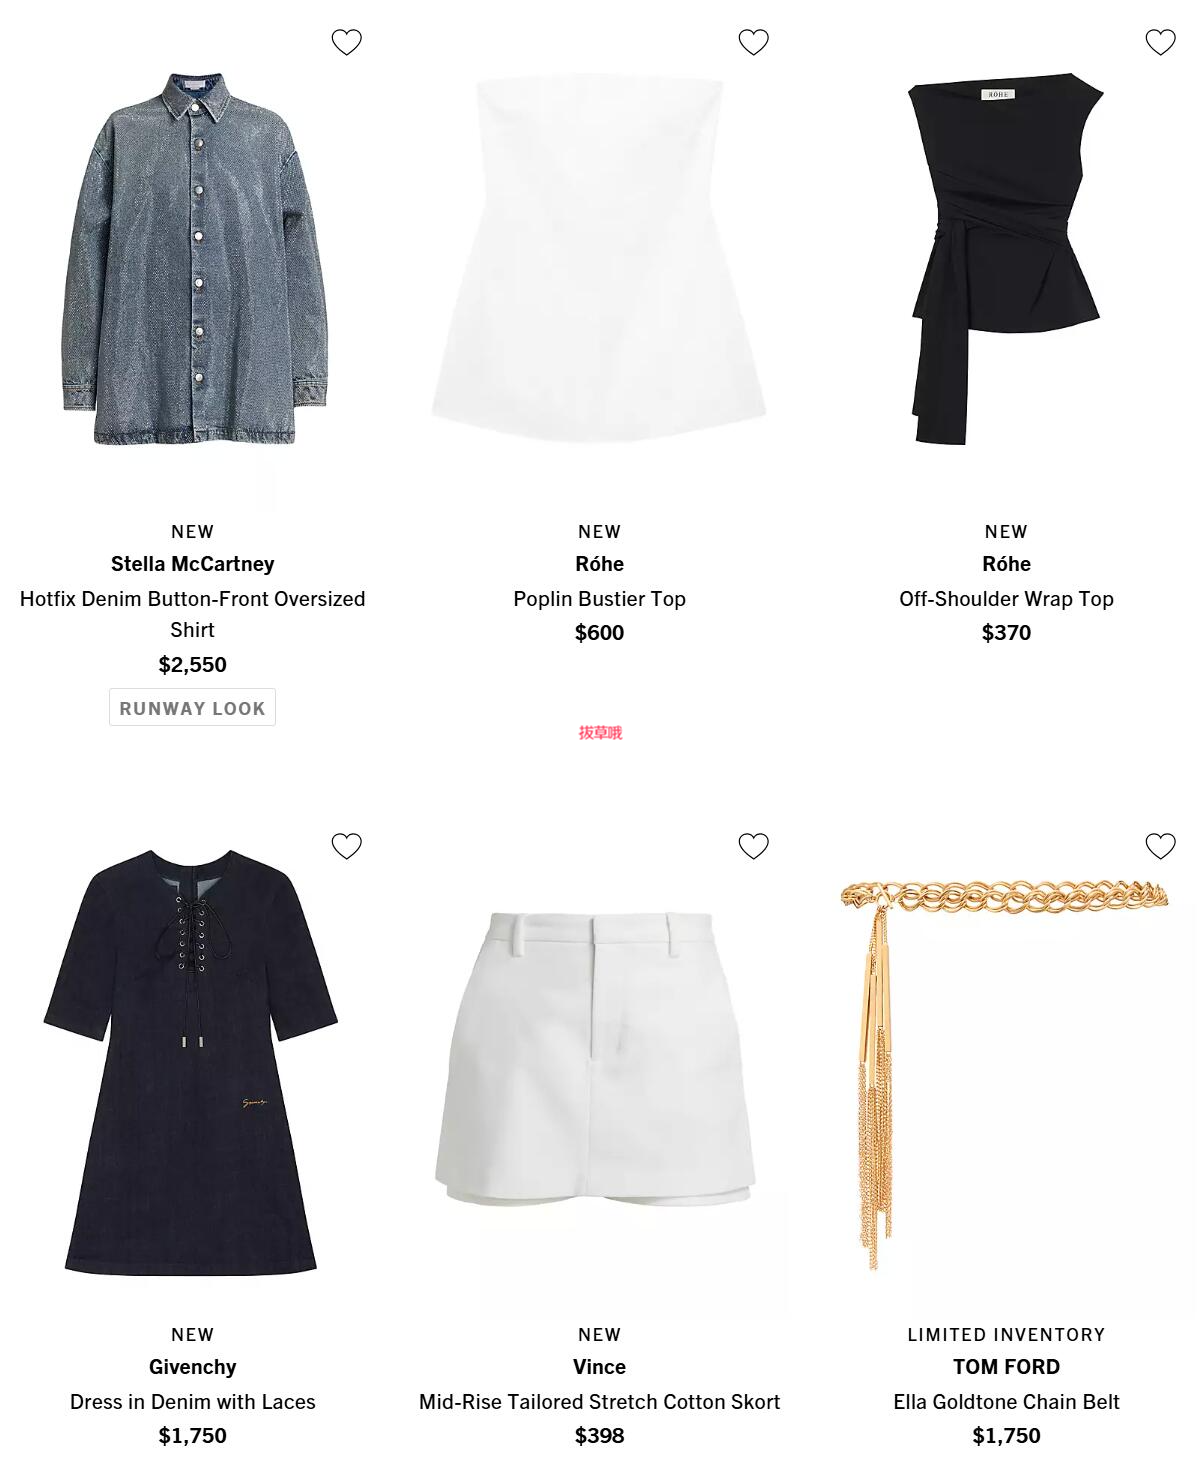Favorite the Stella McCartney denim shirt heart icon
1201x1465 pixels.
point(346,42)
